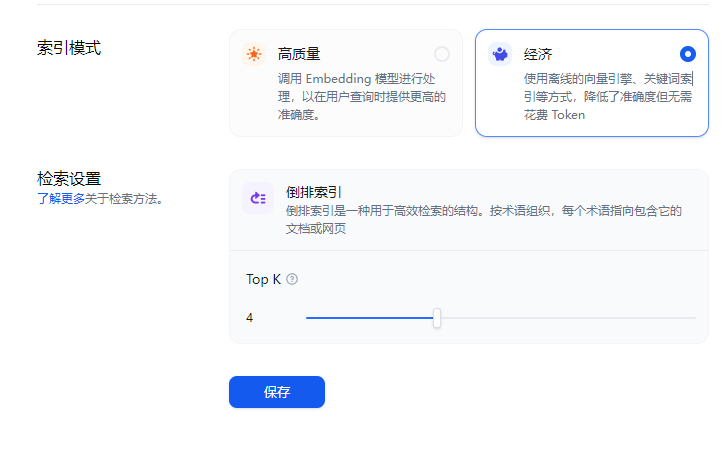Select the 经济 radio button

click(x=688, y=54)
